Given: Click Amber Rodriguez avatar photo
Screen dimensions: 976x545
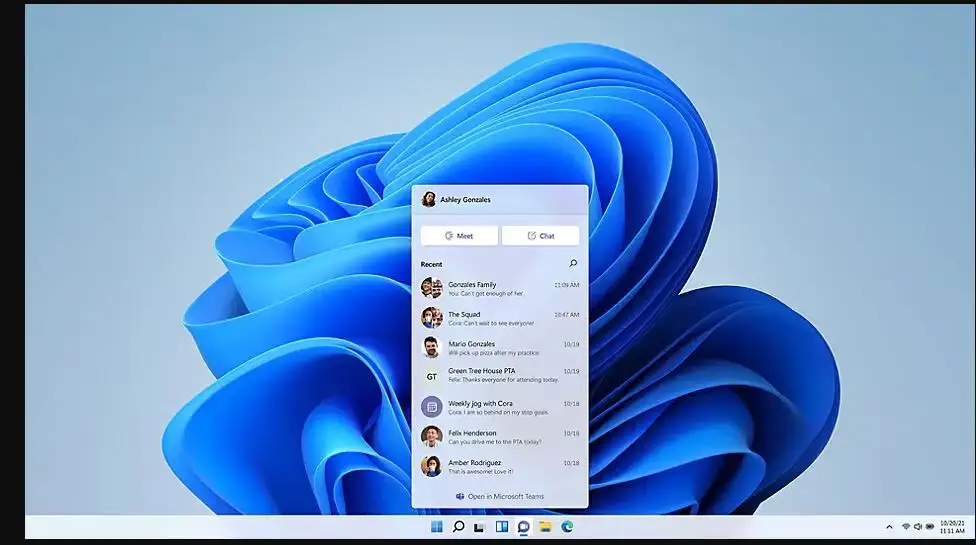Looking at the screenshot, I should click(431, 466).
